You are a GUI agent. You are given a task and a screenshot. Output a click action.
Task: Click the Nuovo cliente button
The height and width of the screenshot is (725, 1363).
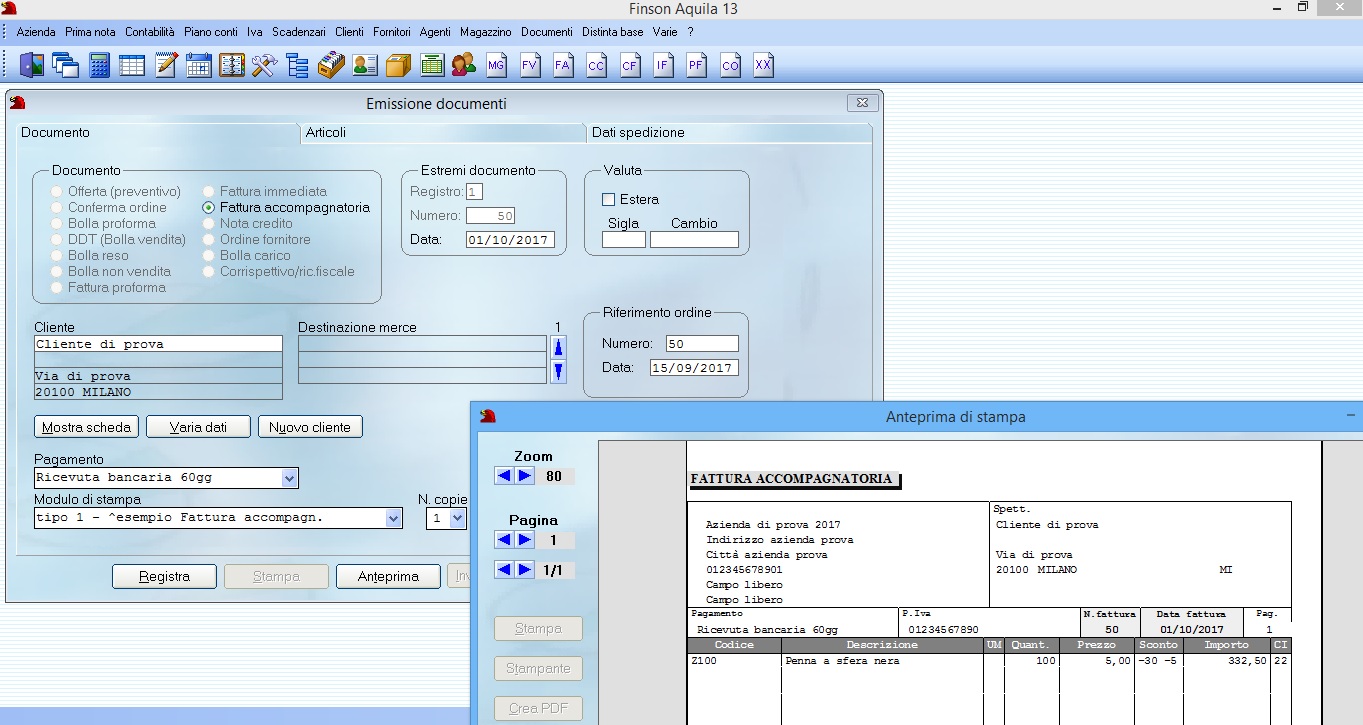(310, 427)
